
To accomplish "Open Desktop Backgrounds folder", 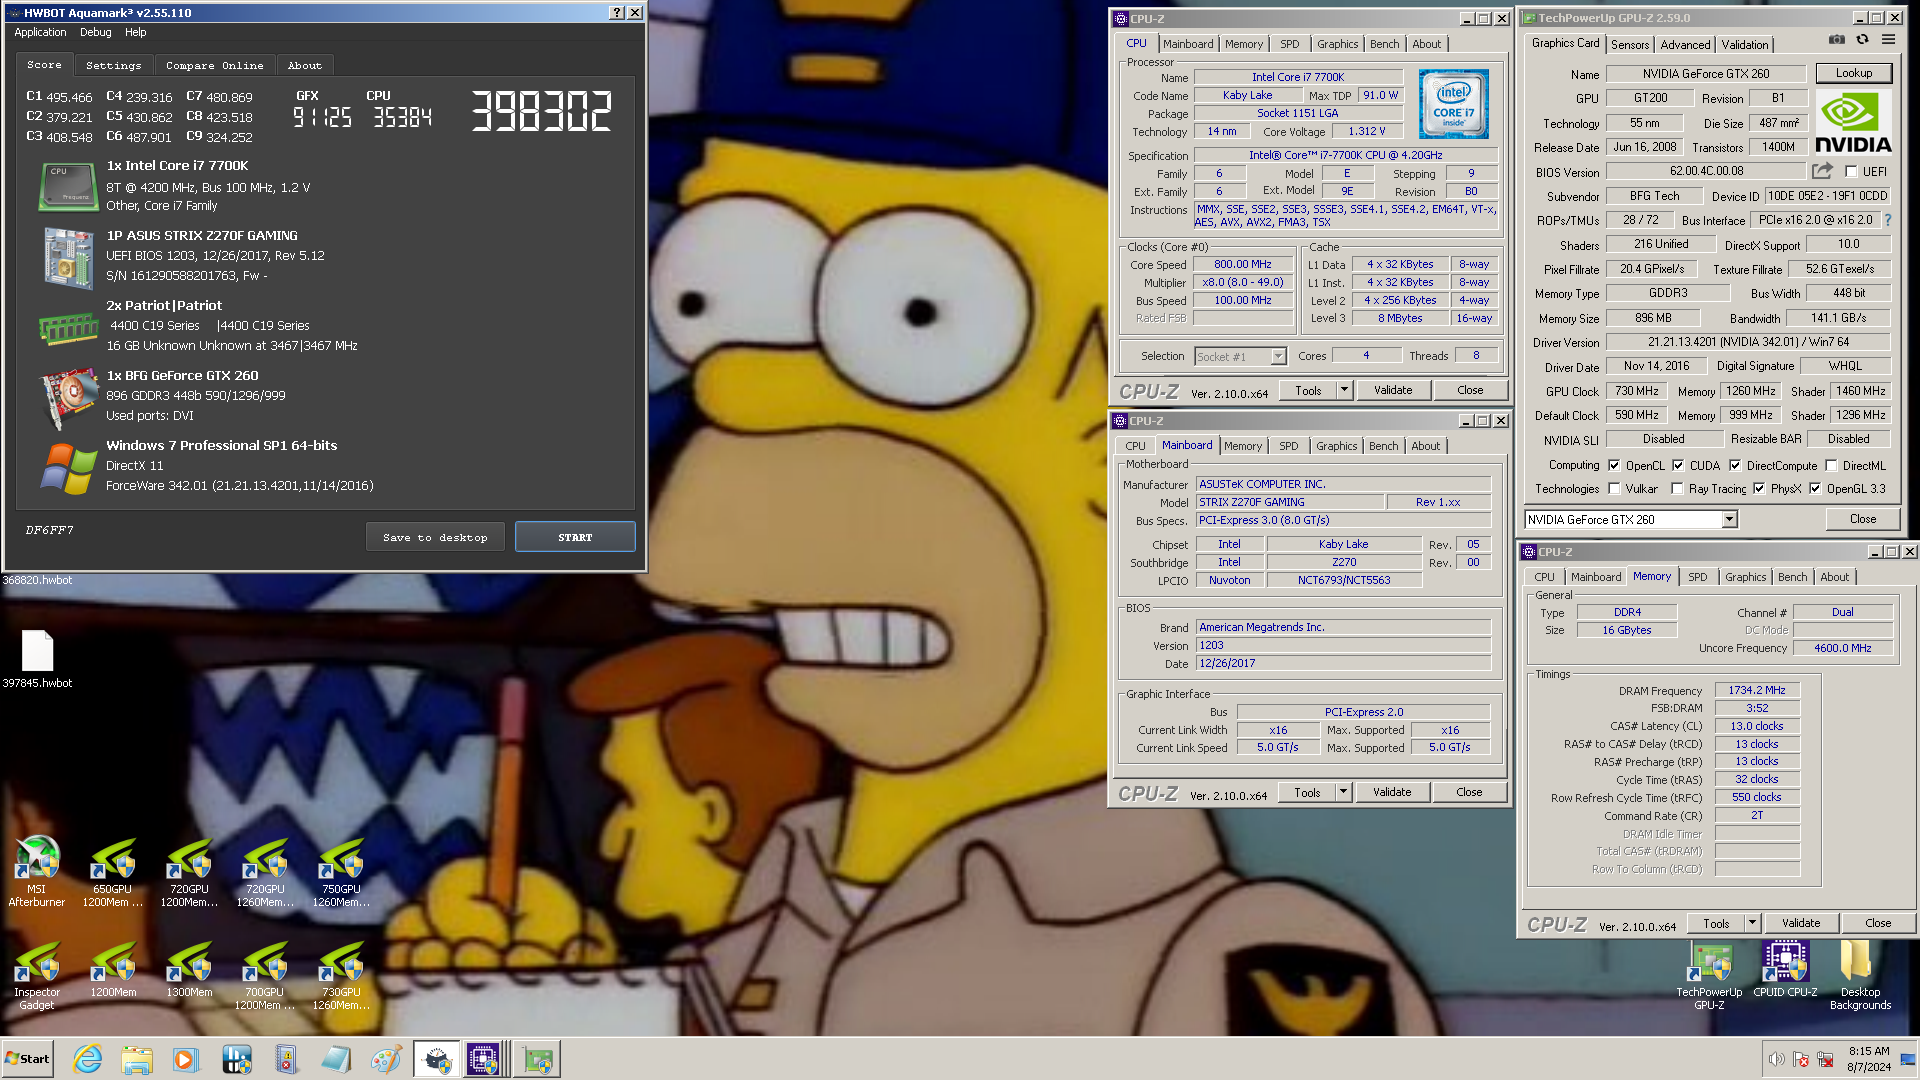I will point(1860,975).
